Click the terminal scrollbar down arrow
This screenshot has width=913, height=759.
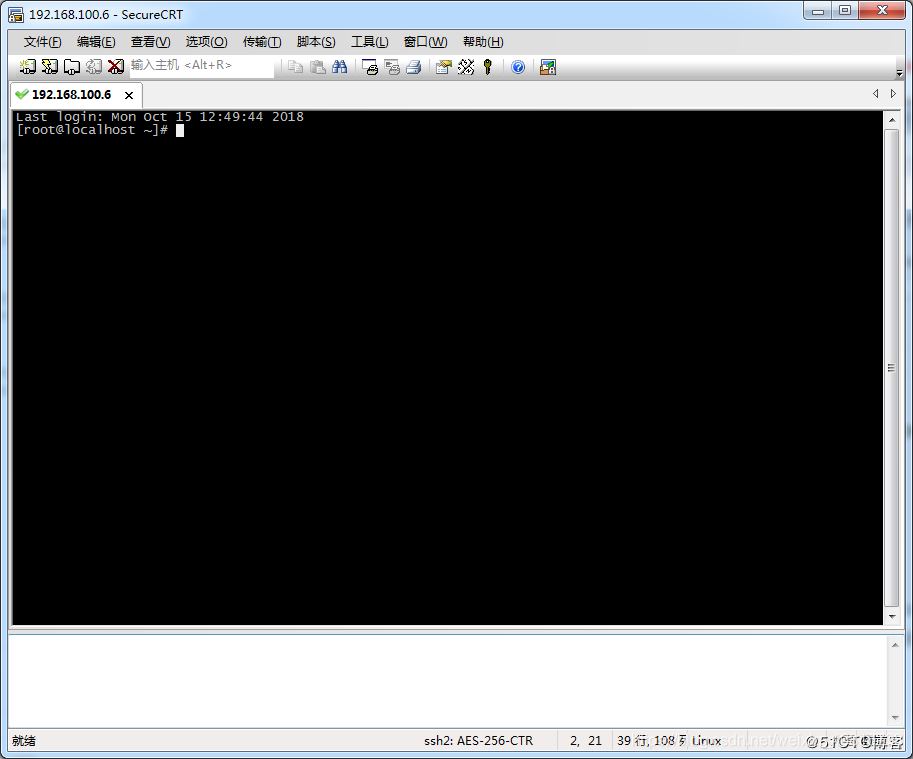[x=891, y=616]
